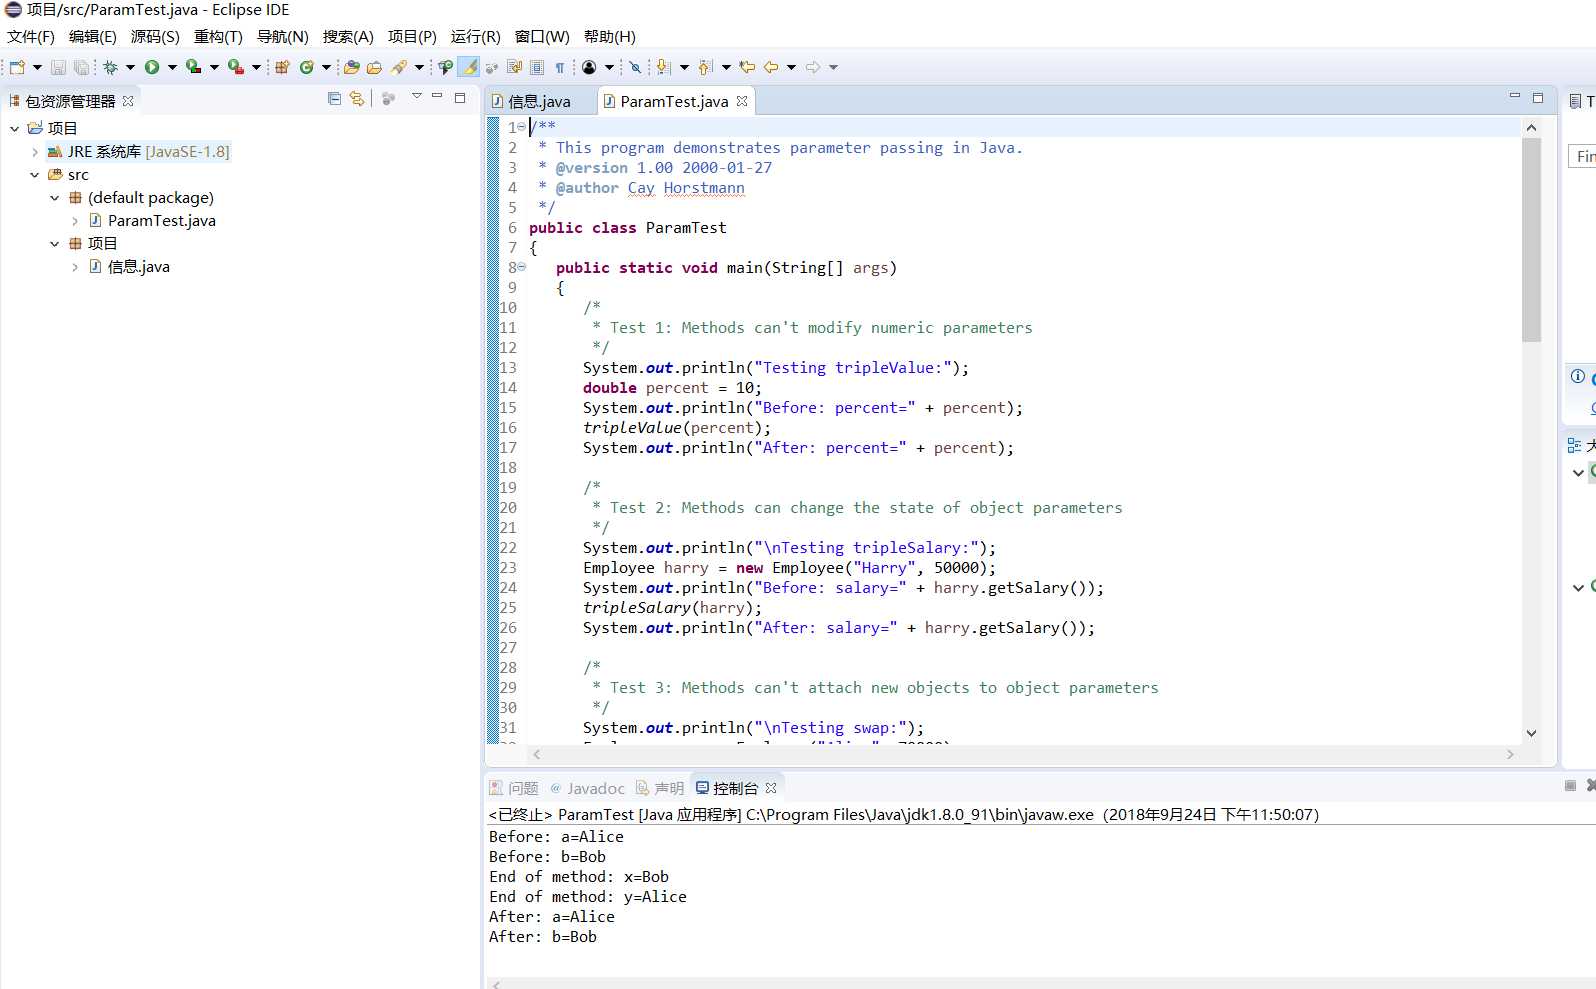This screenshot has height=989, width=1596.
Task: Switch to 信息.java editor tab
Action: pyautogui.click(x=538, y=101)
